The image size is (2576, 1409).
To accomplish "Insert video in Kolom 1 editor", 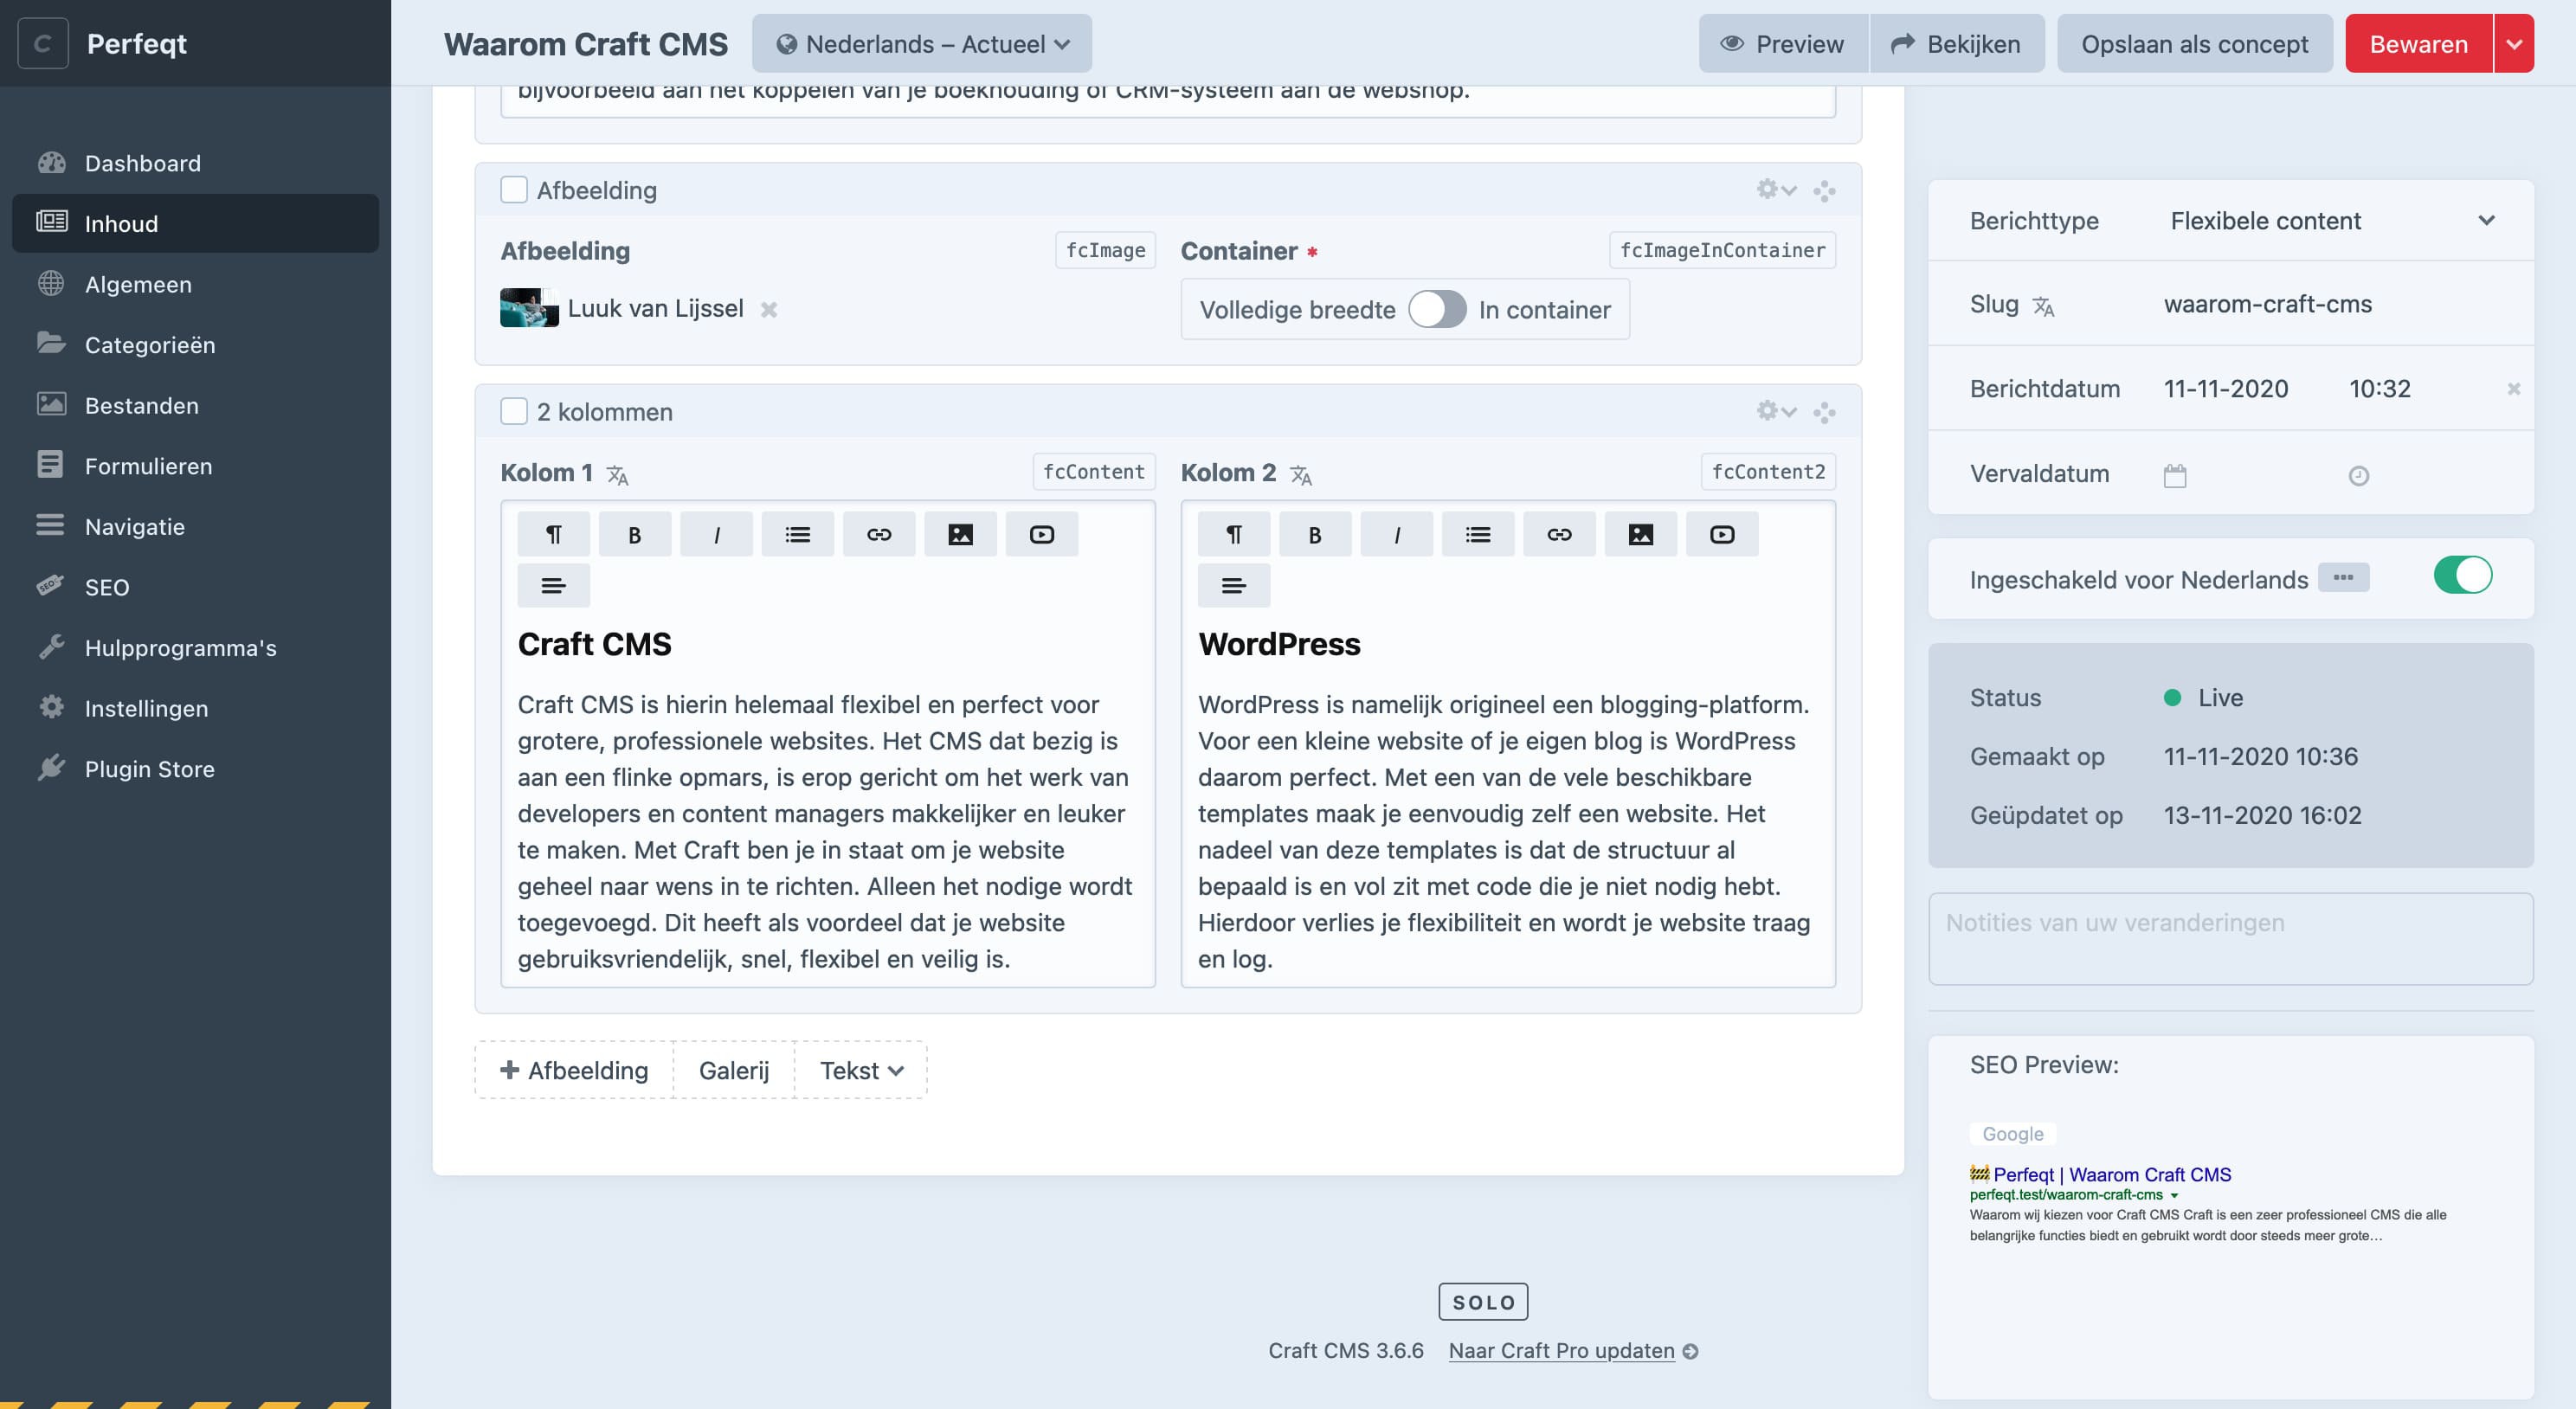I will pos(1042,534).
